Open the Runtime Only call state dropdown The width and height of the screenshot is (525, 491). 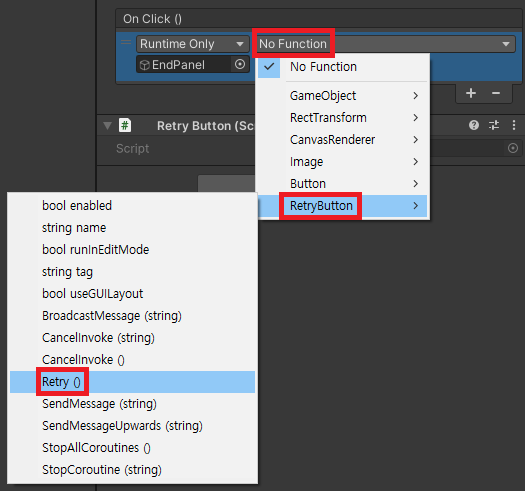pyautogui.click(x=193, y=44)
